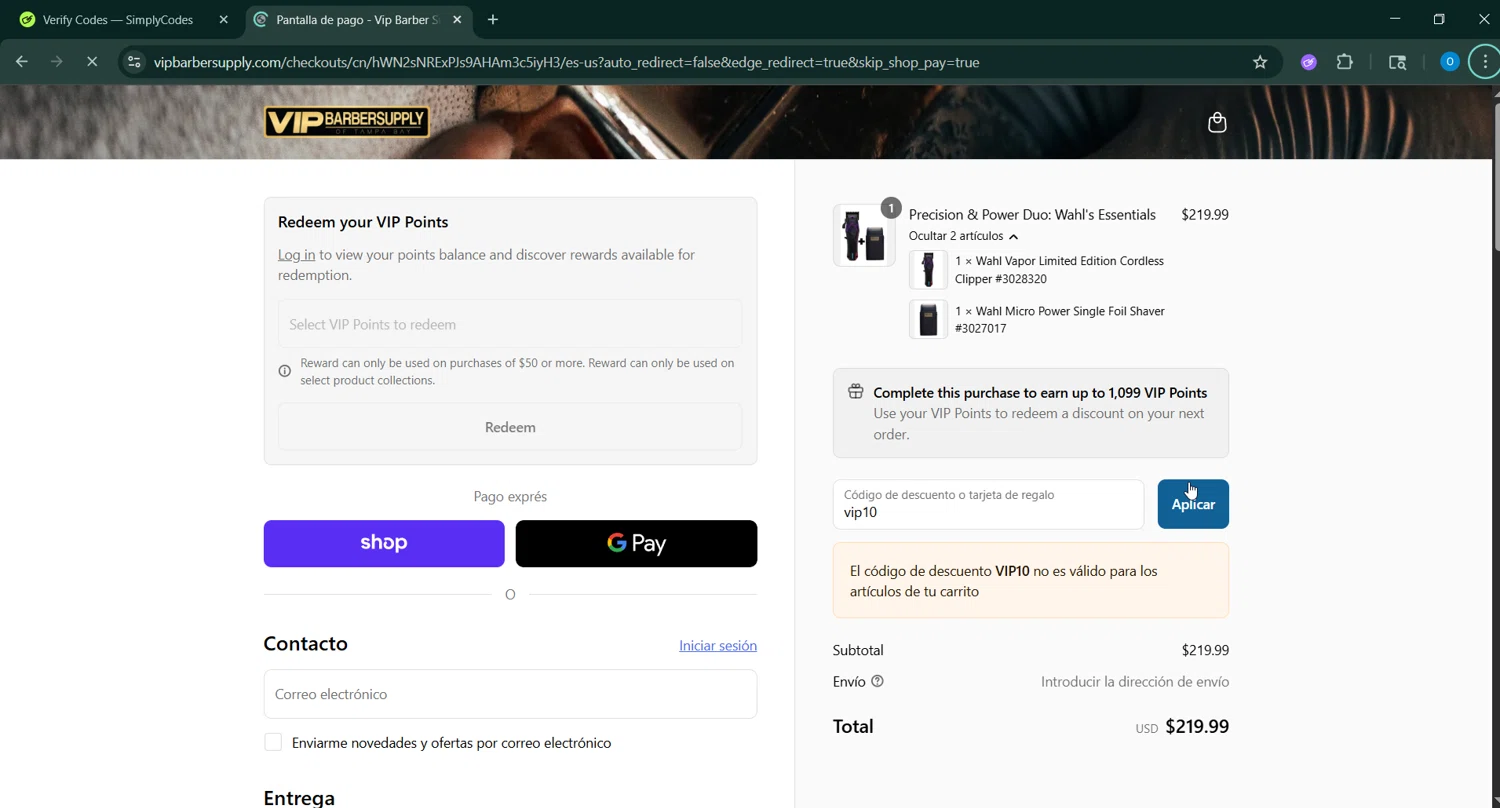Click the gift icon in VIP Points banner

click(x=856, y=392)
